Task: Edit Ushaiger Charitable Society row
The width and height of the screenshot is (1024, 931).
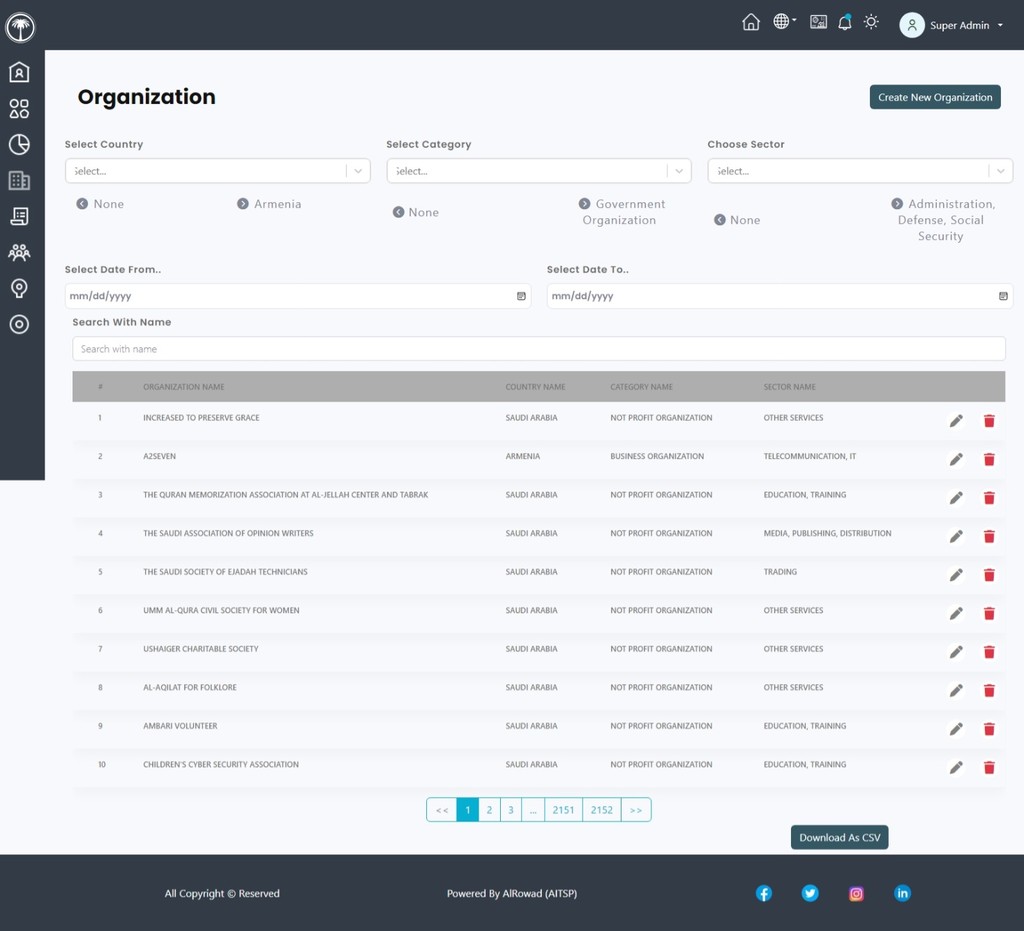Action: click(956, 652)
